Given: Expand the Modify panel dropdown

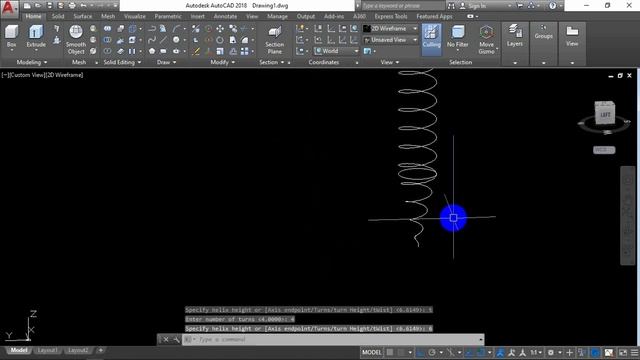Looking at the screenshot, I should coord(222,62).
